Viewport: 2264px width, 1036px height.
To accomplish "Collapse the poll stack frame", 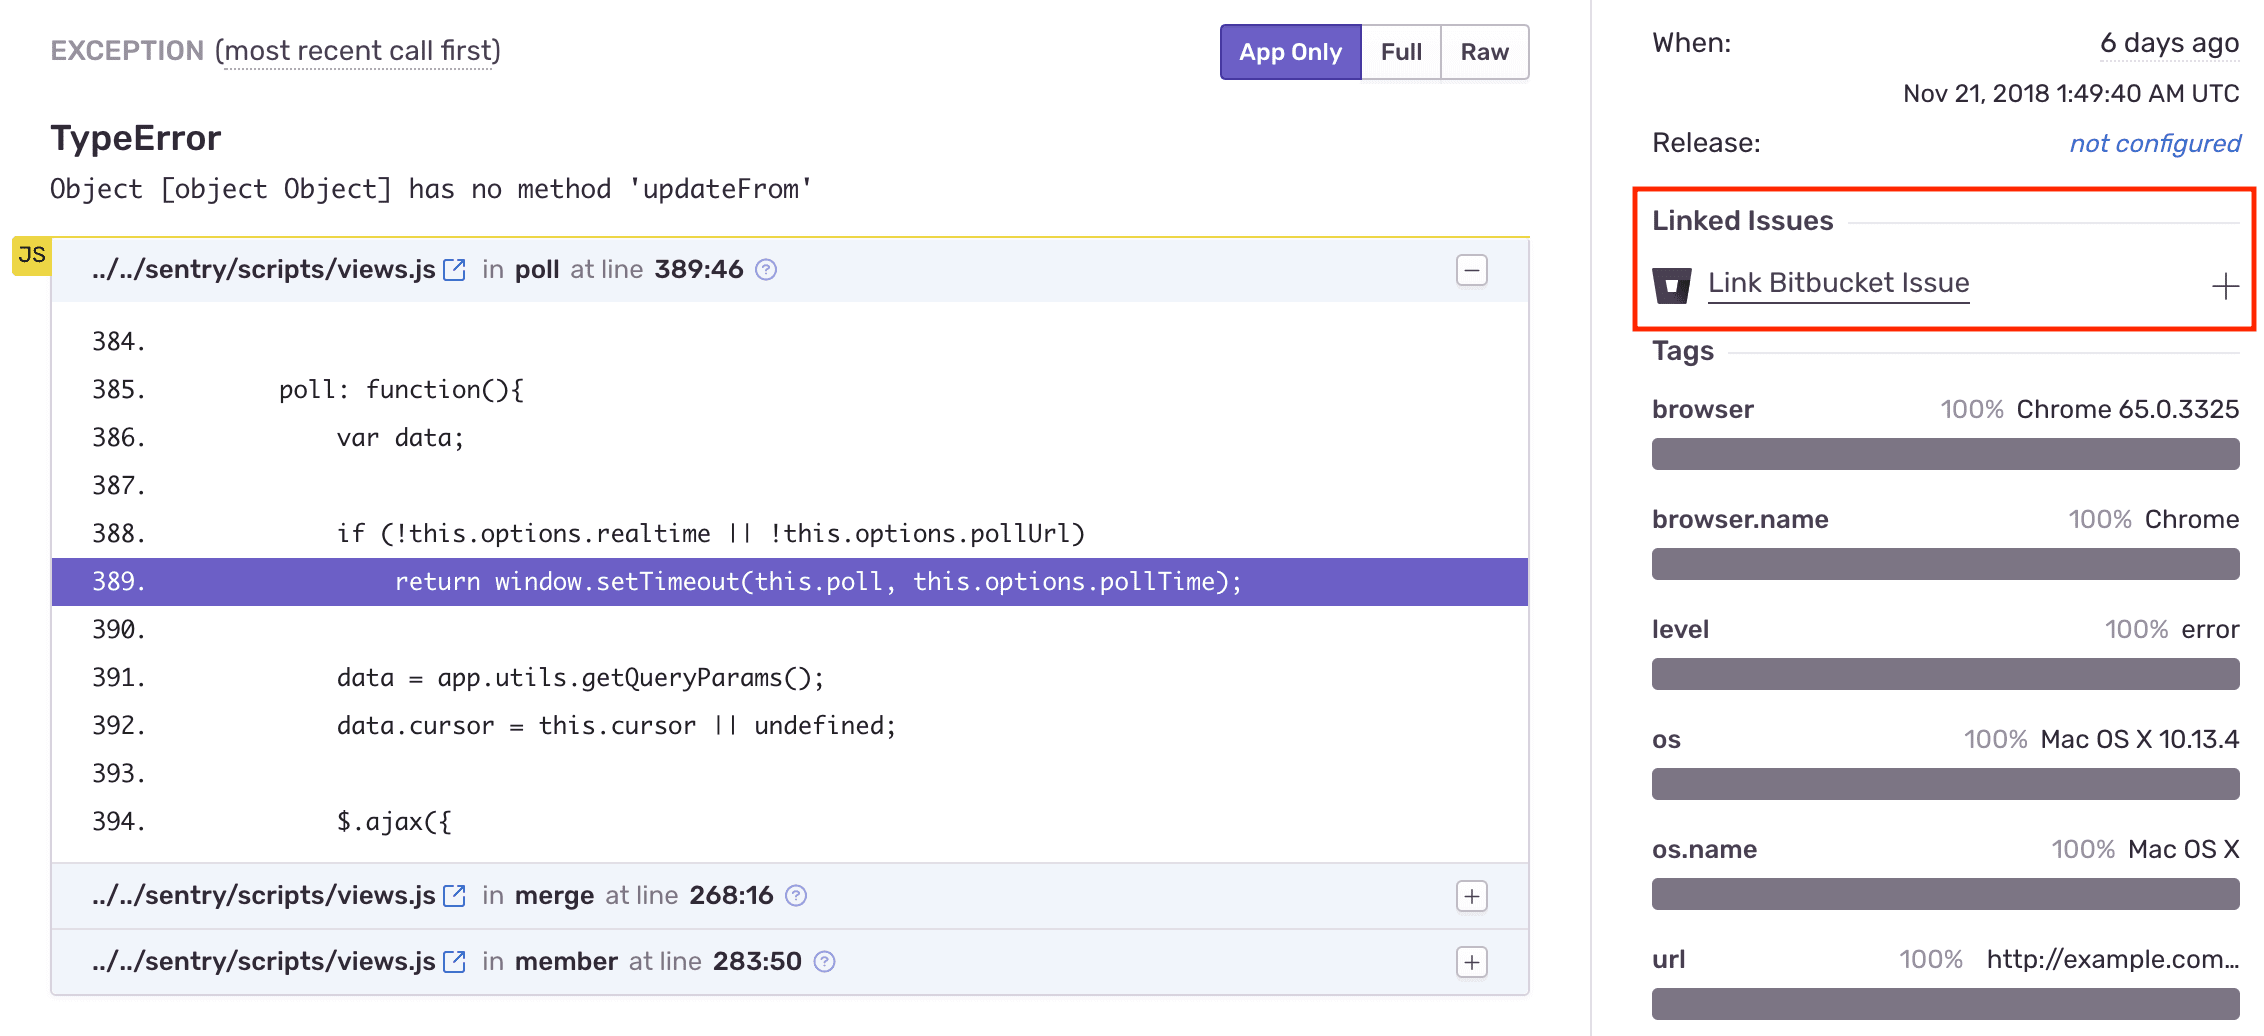I will point(1471,270).
